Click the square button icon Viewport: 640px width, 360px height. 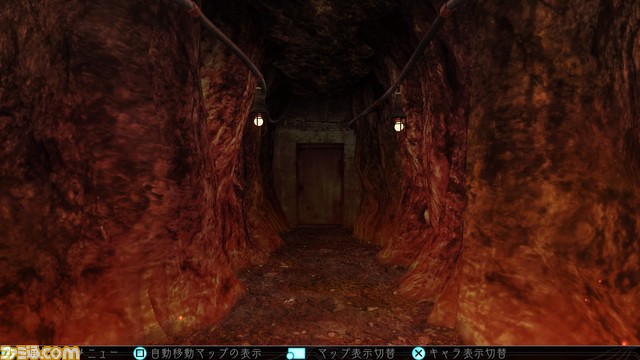pos(140,353)
